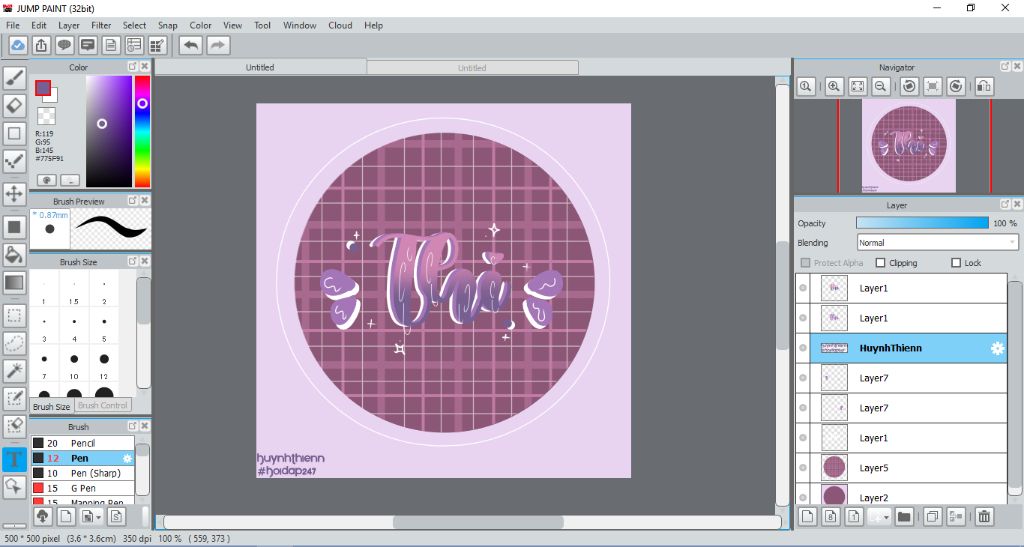This screenshot has width=1024, height=547.
Task: Select the Select Pen tool
Action: (x=14, y=398)
